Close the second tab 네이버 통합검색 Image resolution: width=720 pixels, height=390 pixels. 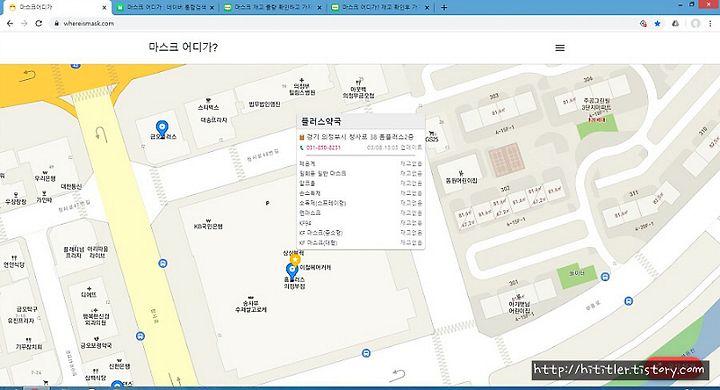click(x=212, y=7)
